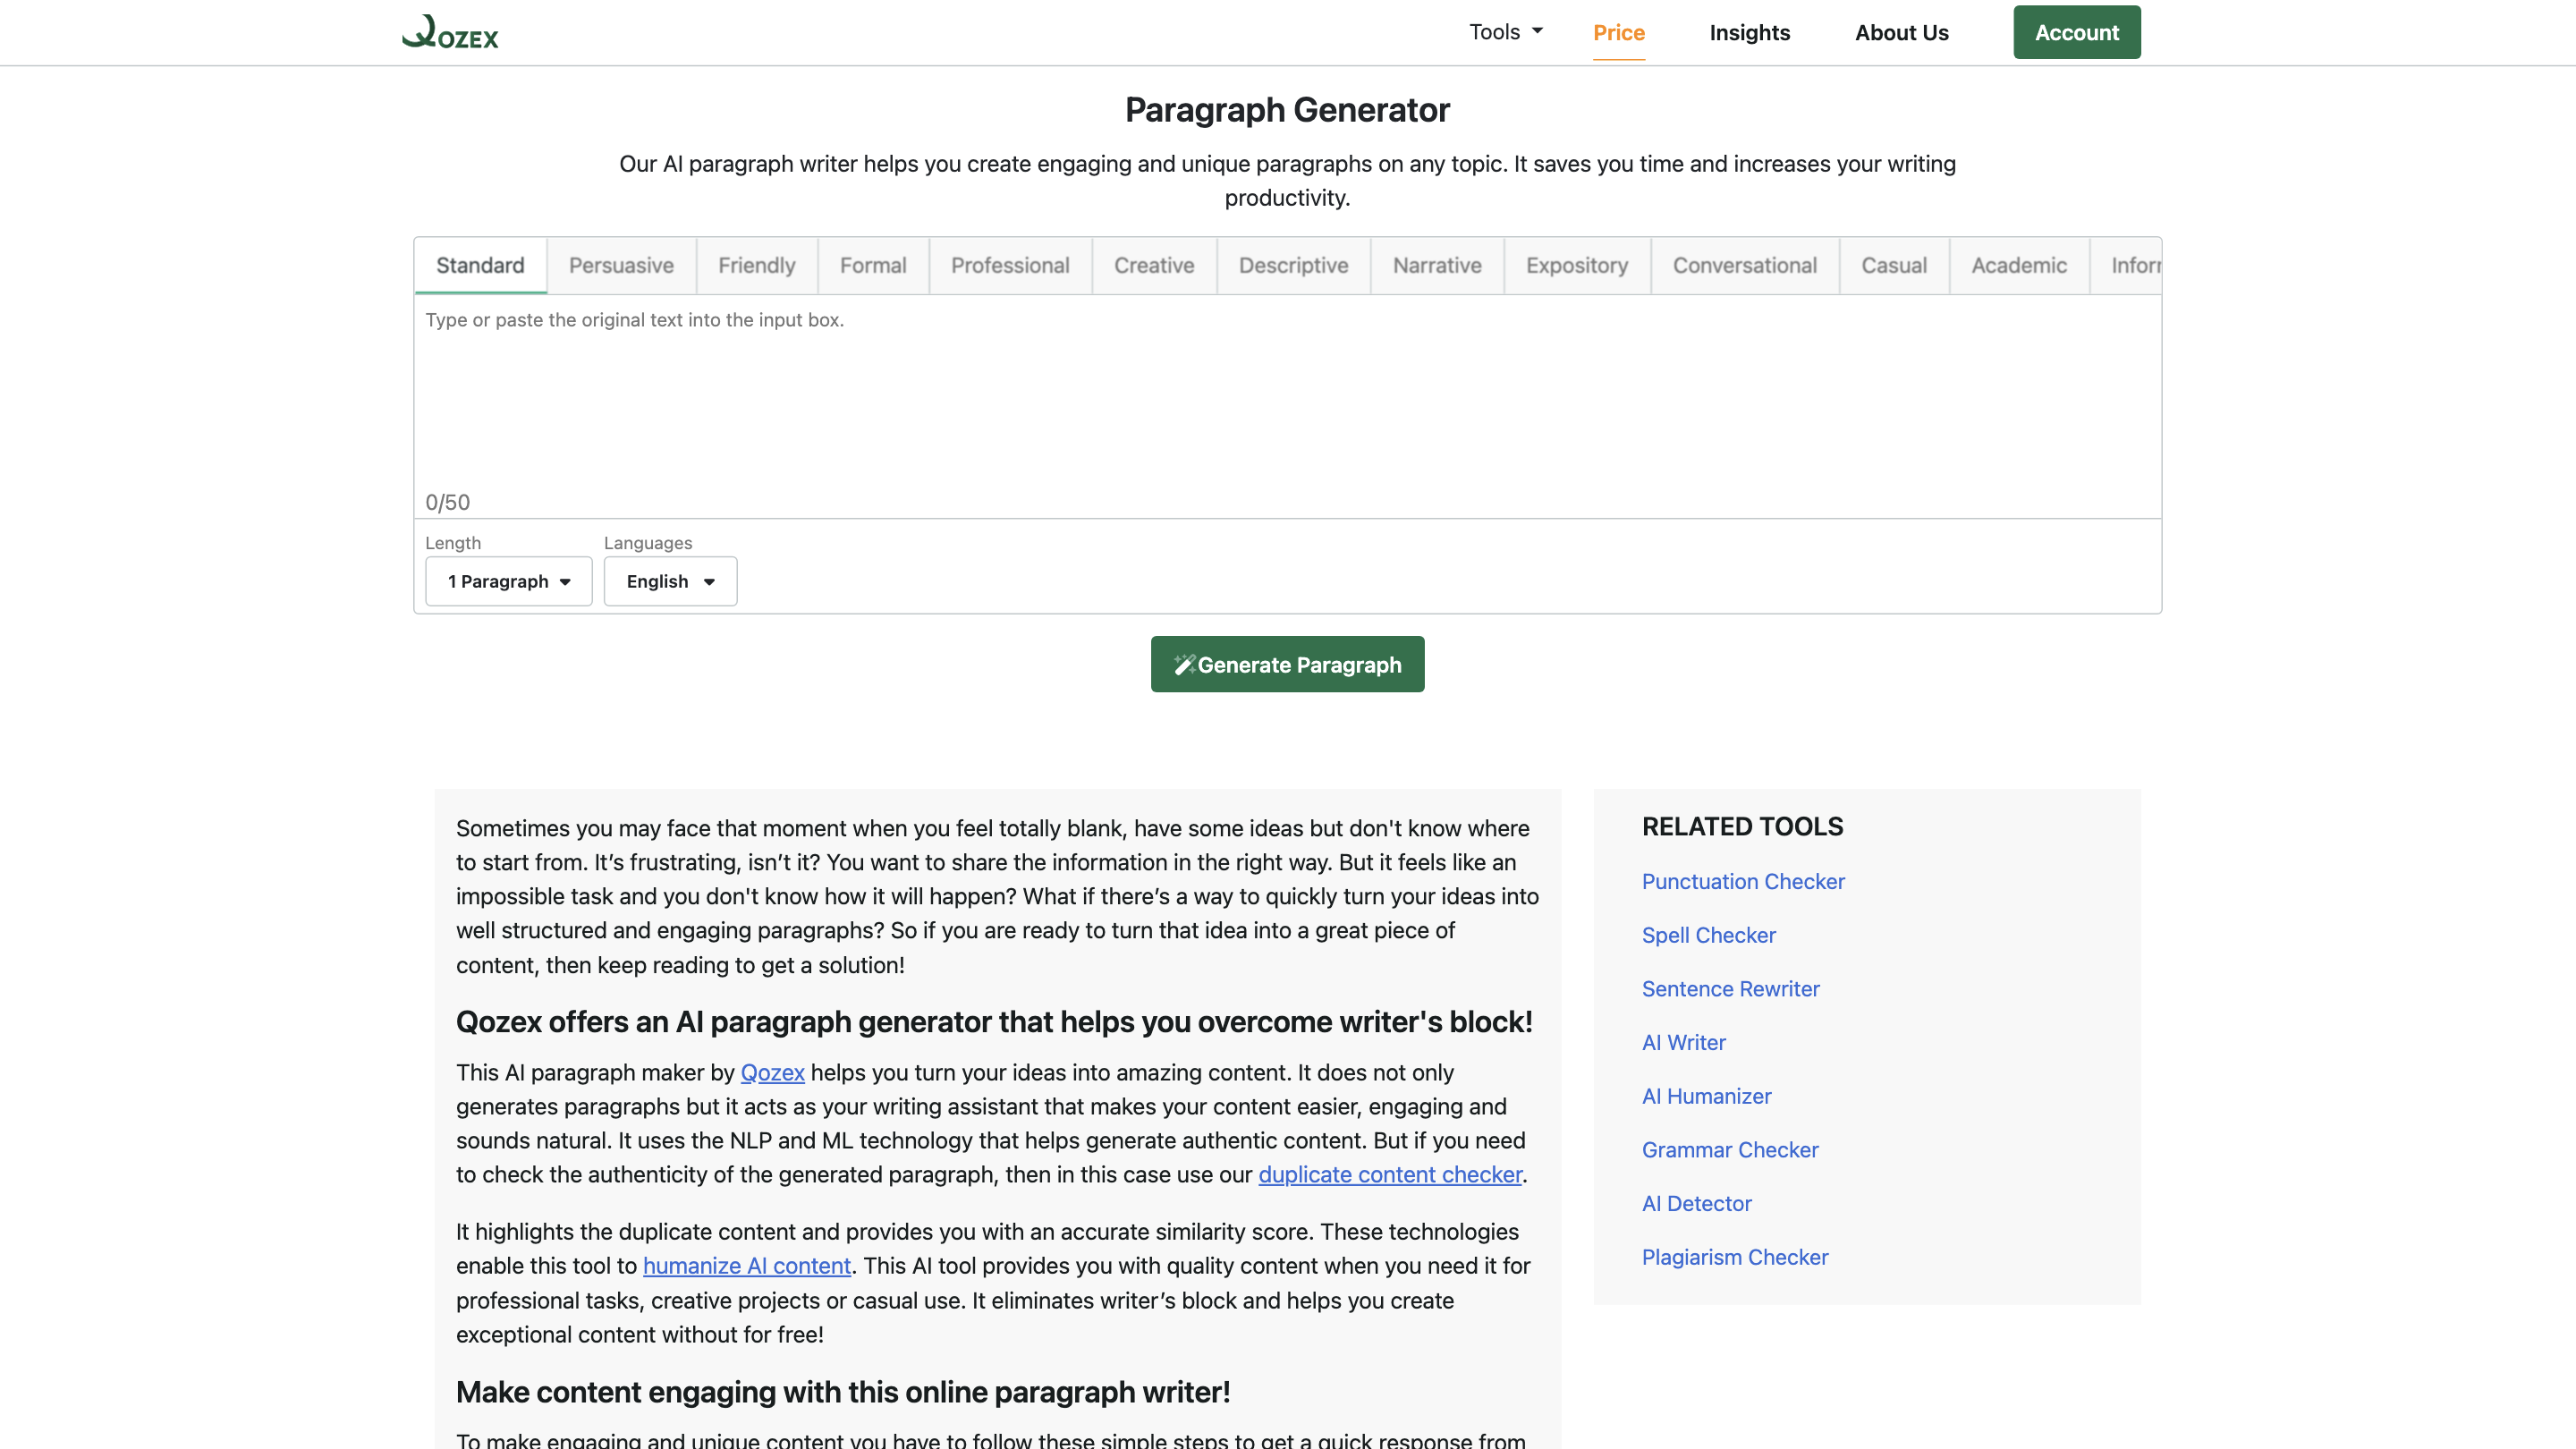Open the Length dropdown showing 1 Paragraph
This screenshot has width=2576, height=1449.
tap(508, 581)
